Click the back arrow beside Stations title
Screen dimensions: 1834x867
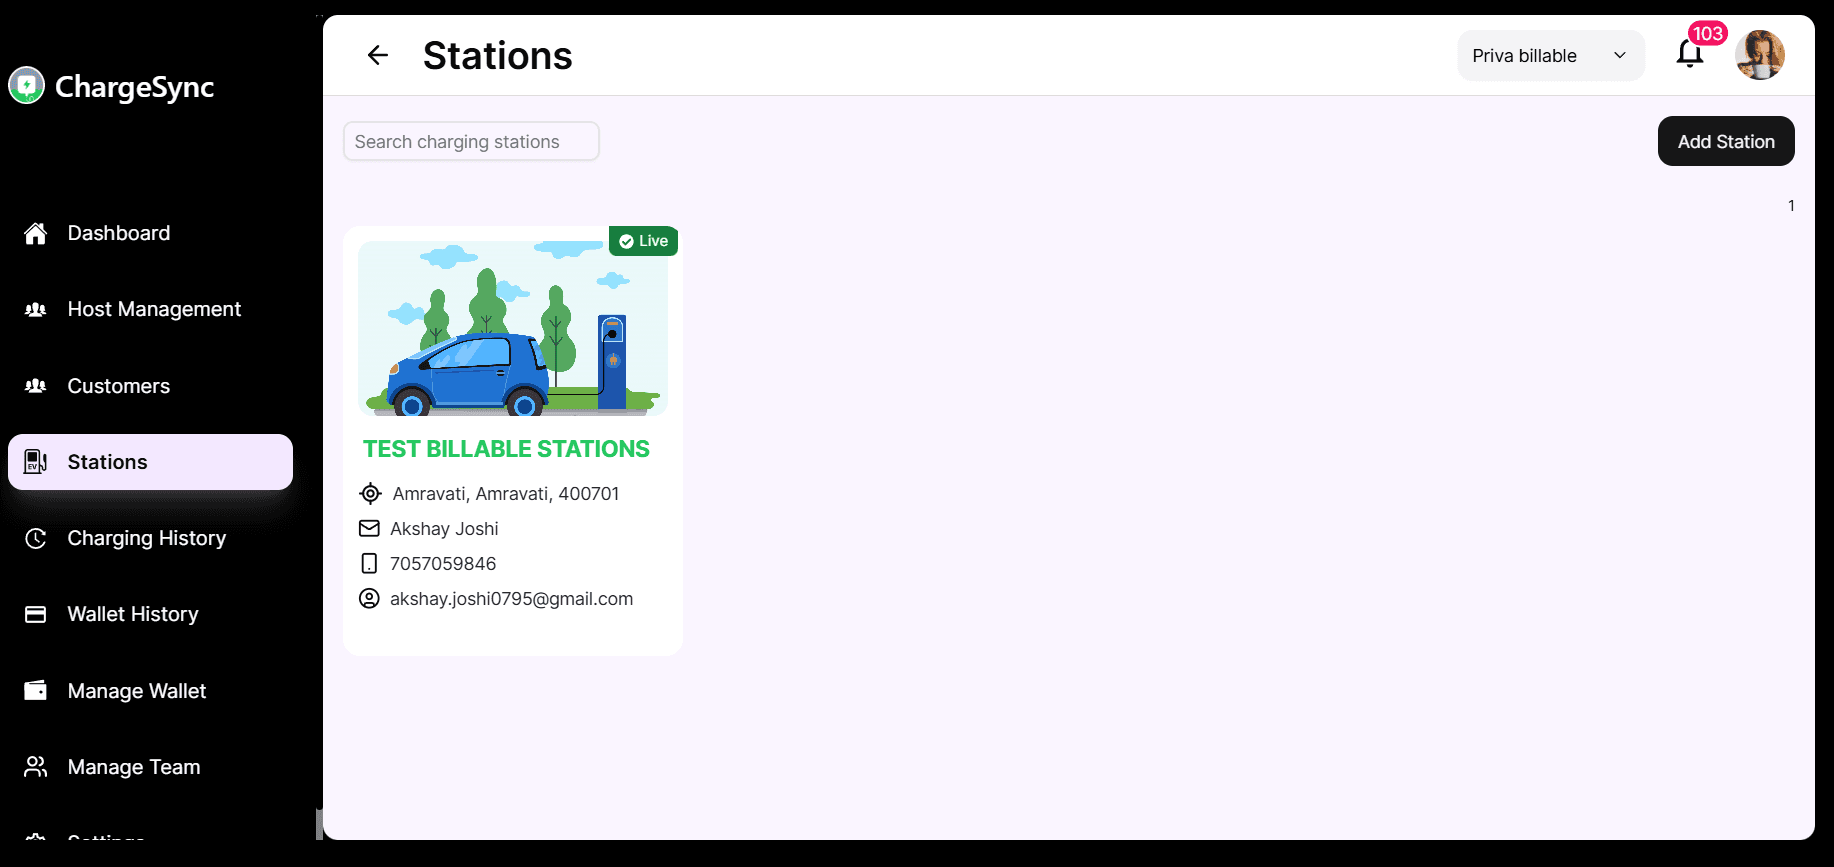[377, 55]
